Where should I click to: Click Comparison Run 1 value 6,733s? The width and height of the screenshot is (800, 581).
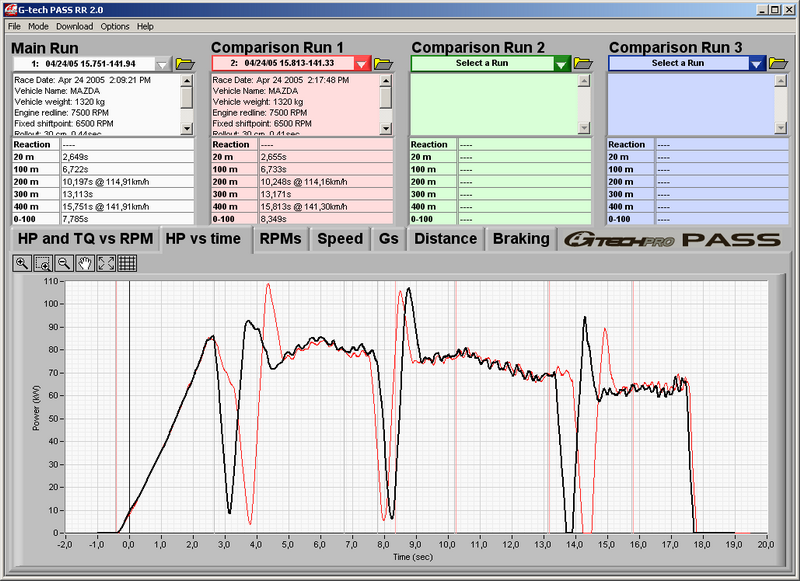click(x=326, y=169)
